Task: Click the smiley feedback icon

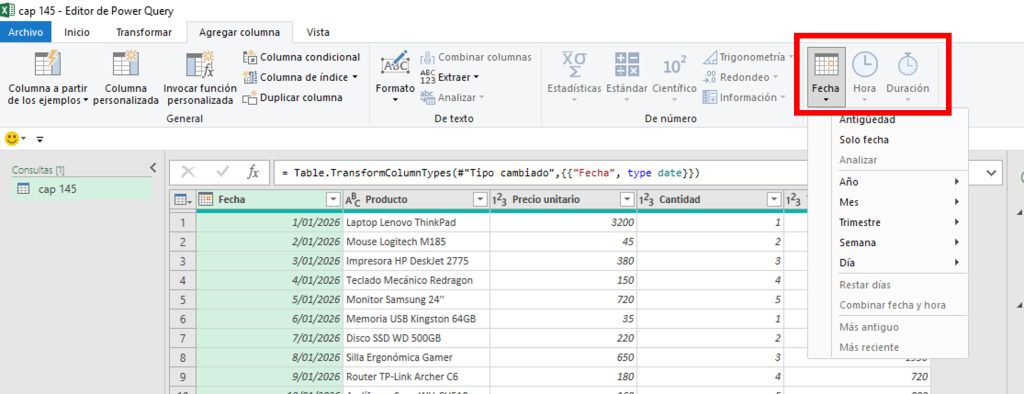Action: click(x=12, y=139)
